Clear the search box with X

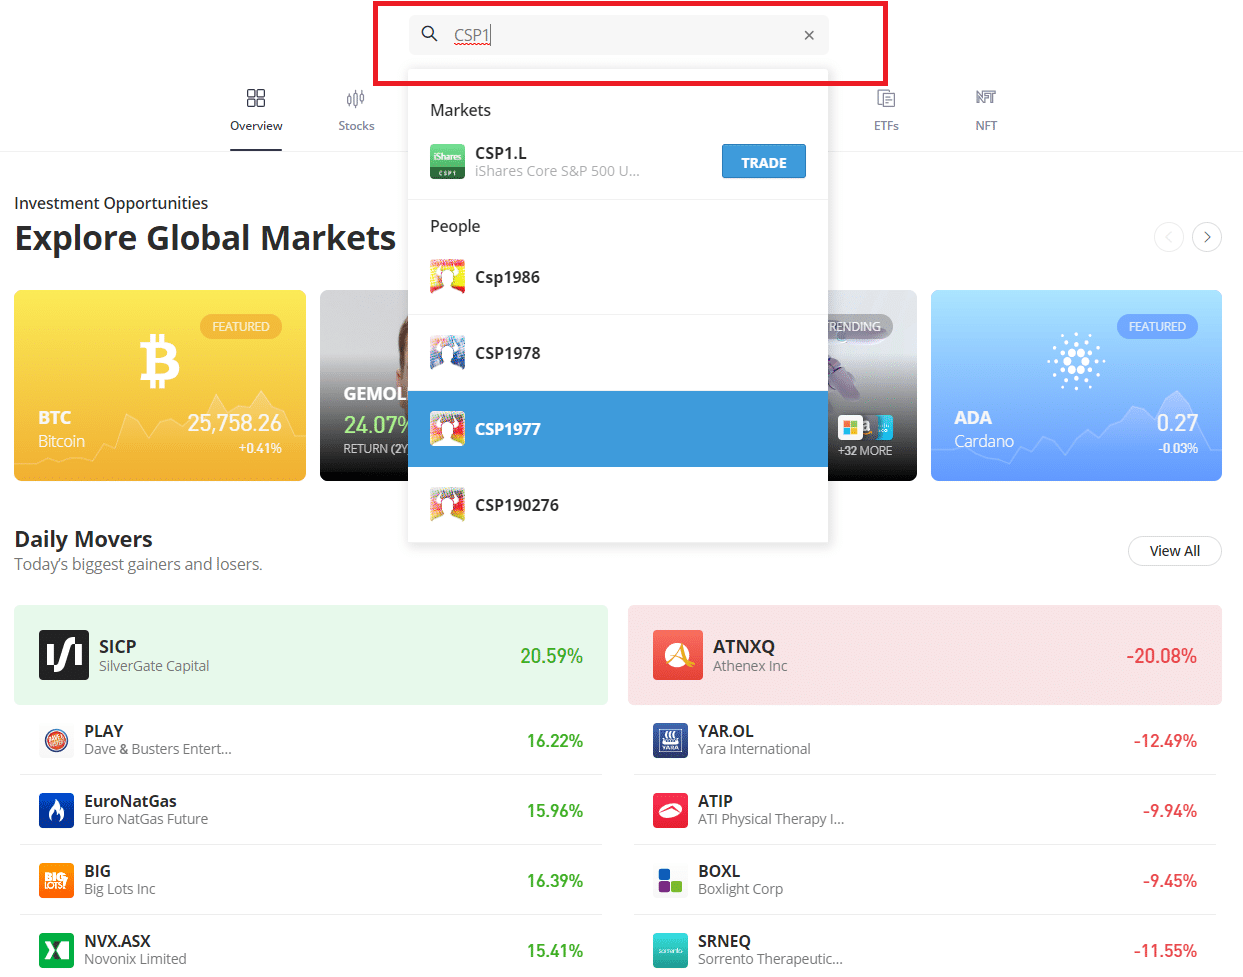[x=809, y=35]
